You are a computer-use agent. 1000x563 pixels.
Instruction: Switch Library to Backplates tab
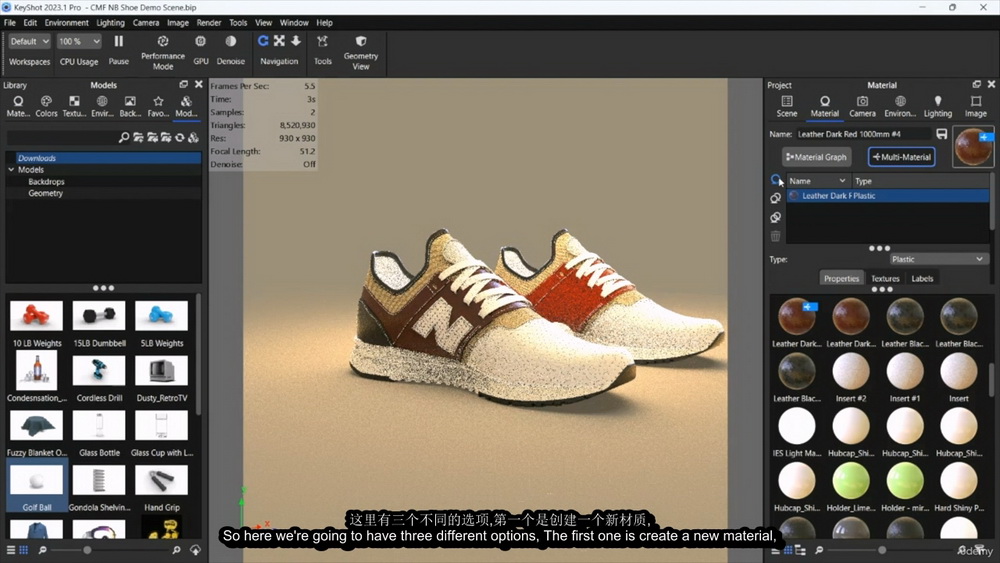(x=130, y=106)
